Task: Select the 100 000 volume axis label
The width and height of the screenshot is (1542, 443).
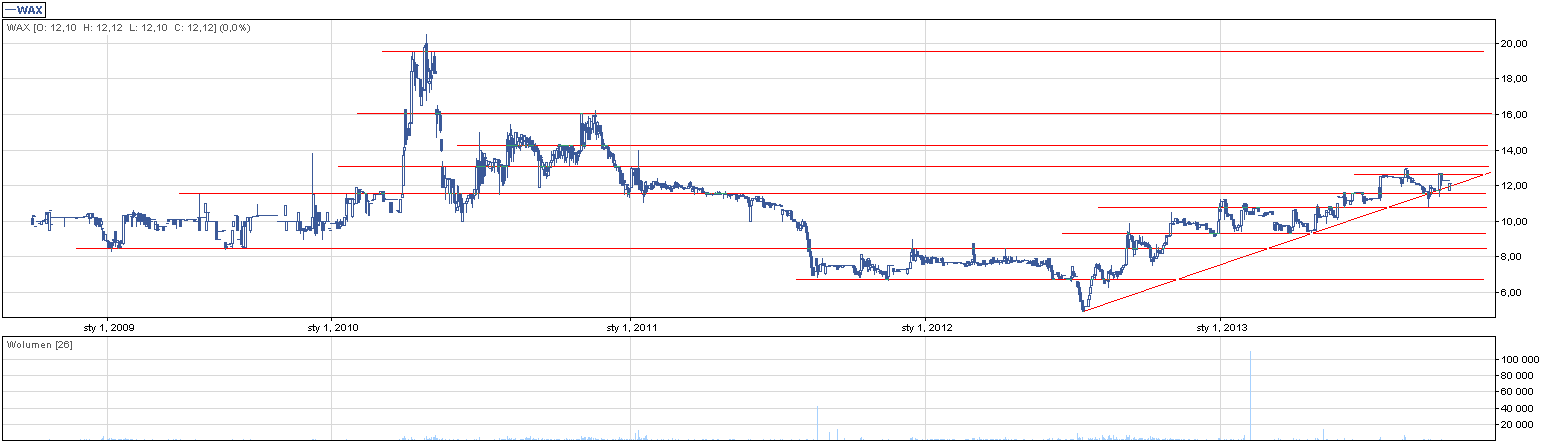Action: tap(1518, 359)
